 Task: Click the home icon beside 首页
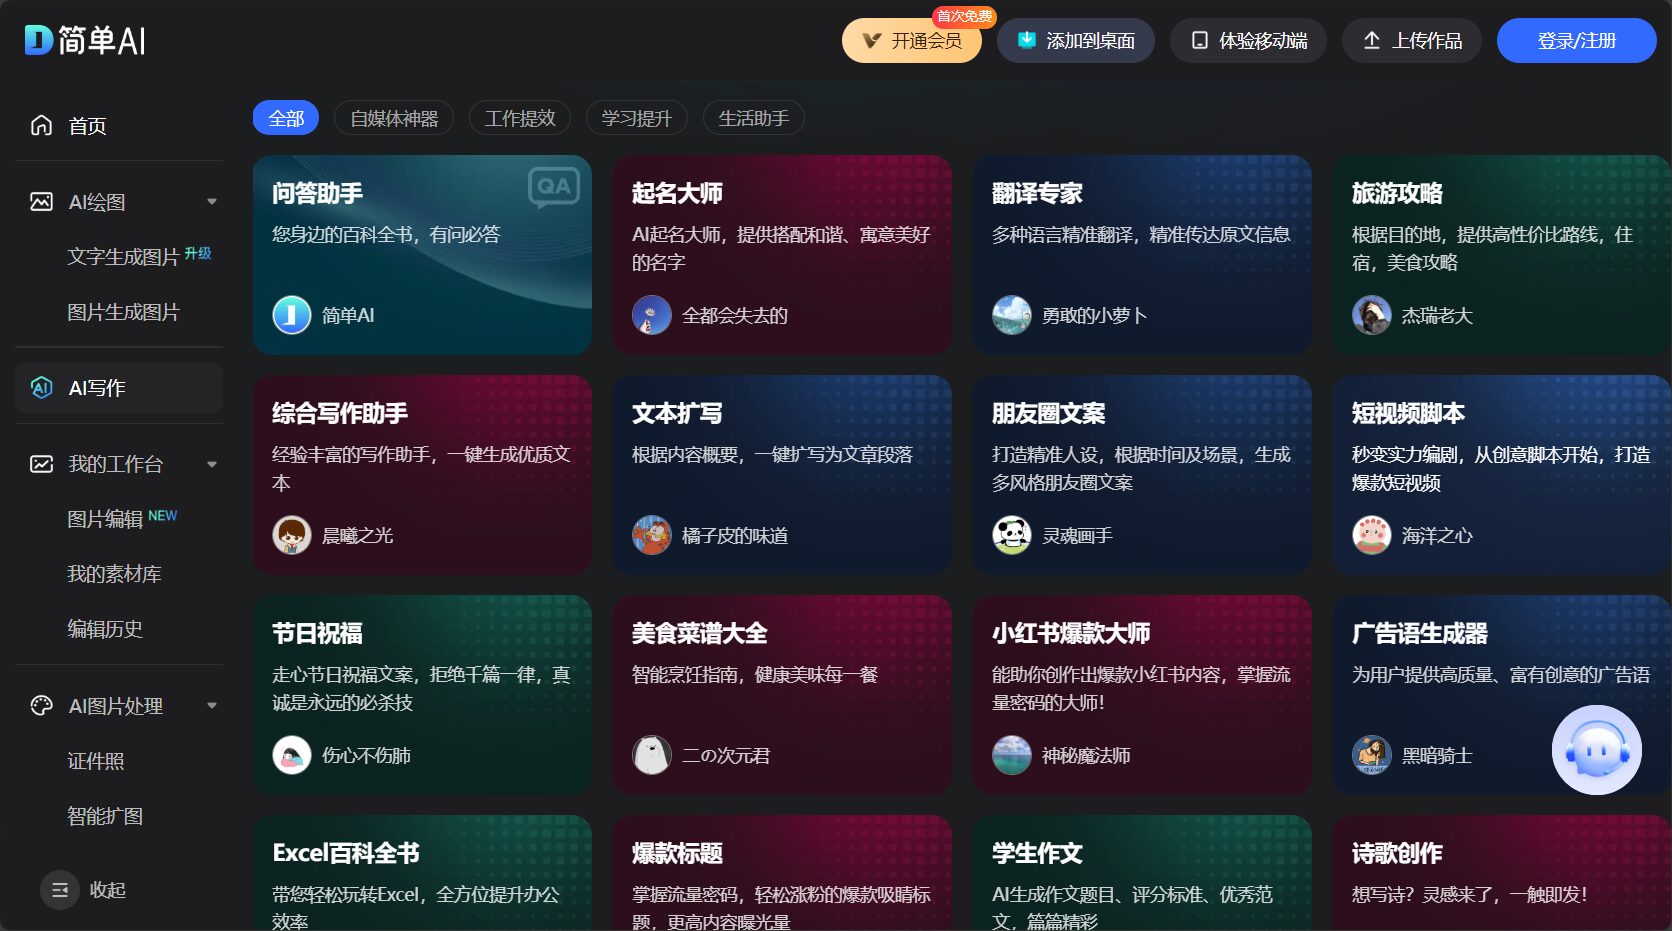(41, 125)
